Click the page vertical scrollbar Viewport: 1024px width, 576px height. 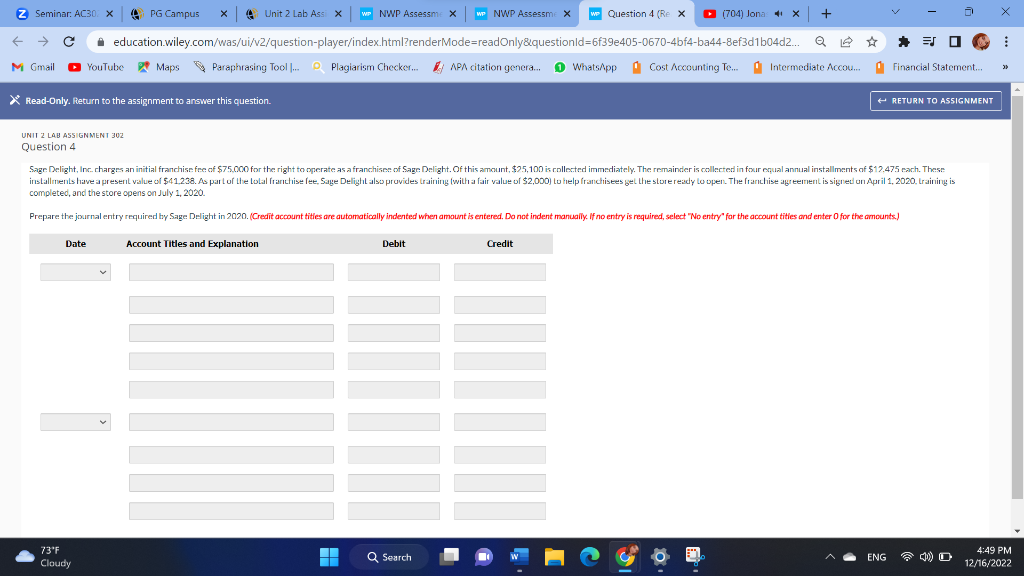pyautogui.click(x=1017, y=297)
